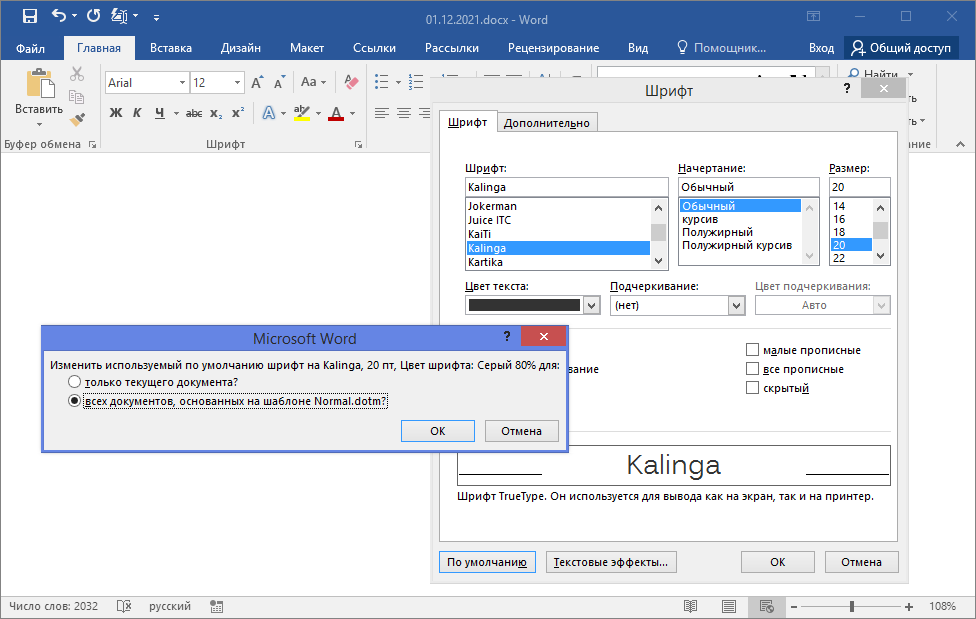
Task: Zoom in with the plus button
Action: 909,606
